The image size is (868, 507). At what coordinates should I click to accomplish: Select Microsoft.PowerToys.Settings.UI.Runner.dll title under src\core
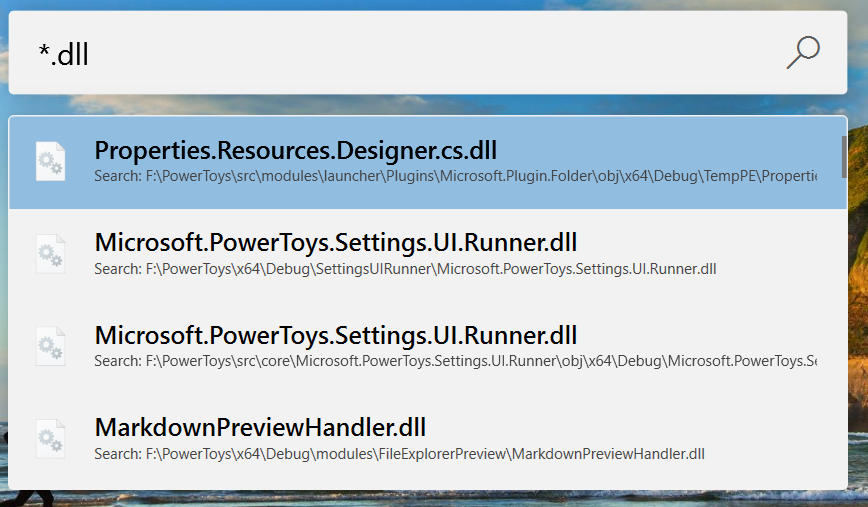[x=335, y=334]
